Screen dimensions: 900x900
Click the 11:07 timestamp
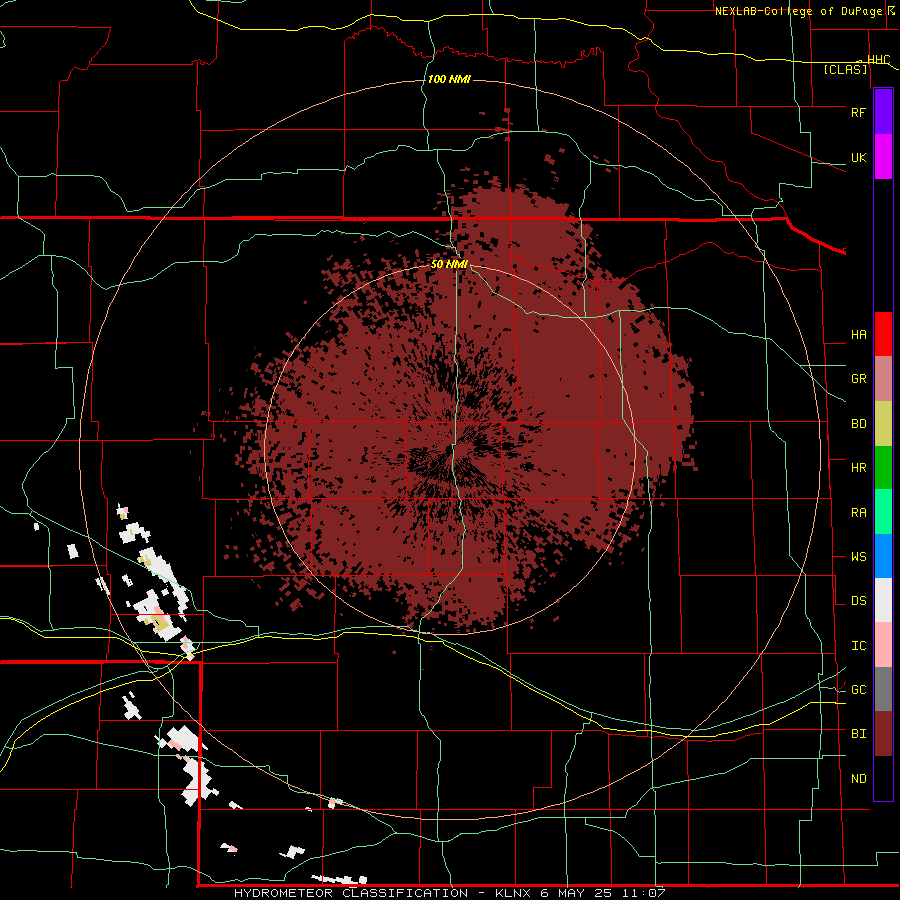point(645,893)
